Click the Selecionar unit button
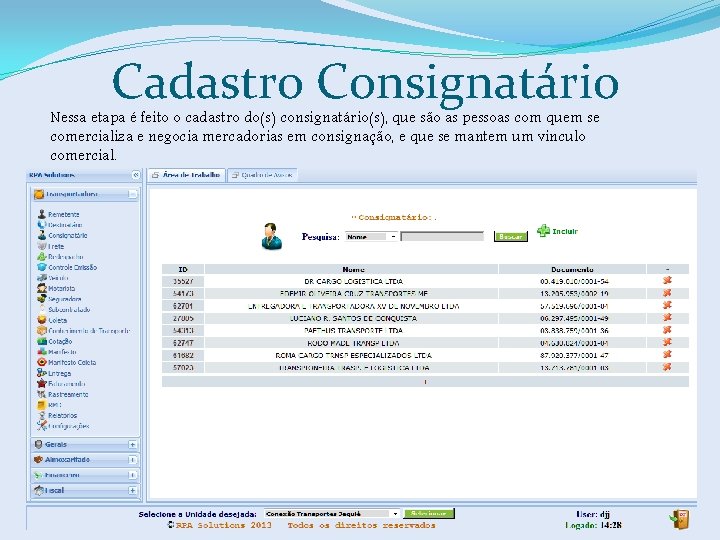720x540 pixels. point(429,513)
